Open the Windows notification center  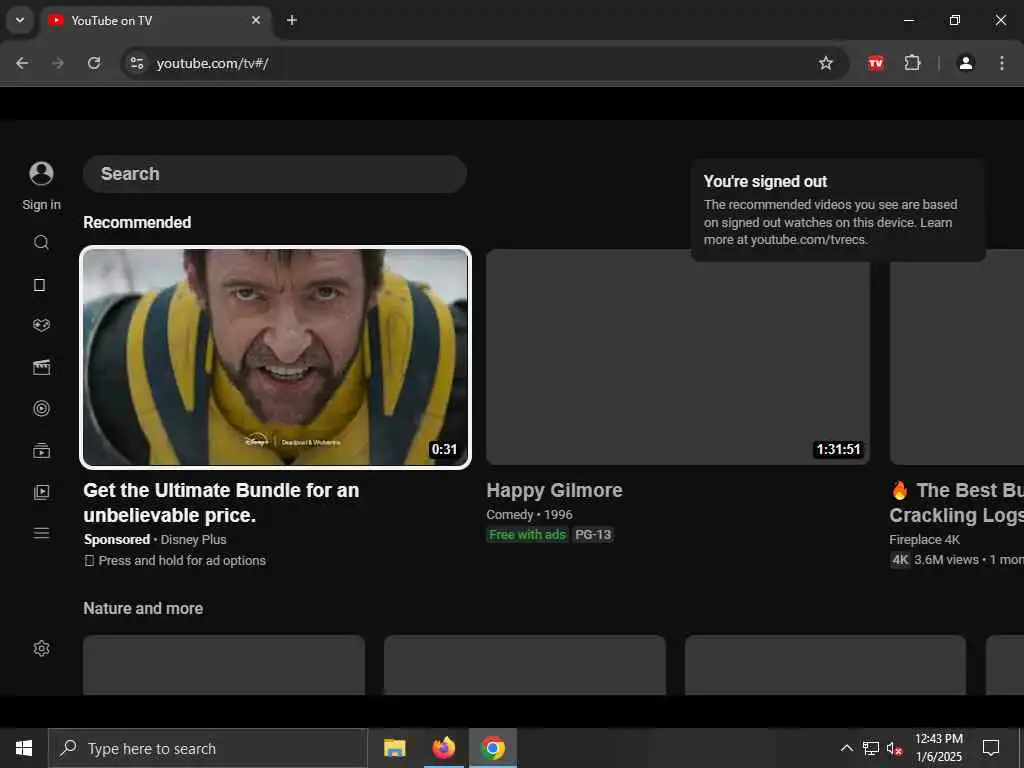[x=991, y=748]
